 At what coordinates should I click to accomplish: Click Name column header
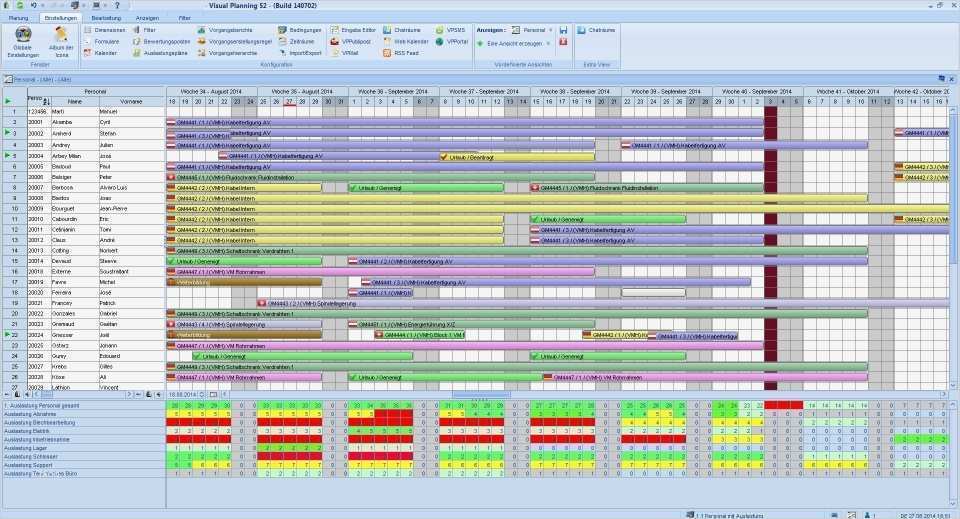pos(75,102)
